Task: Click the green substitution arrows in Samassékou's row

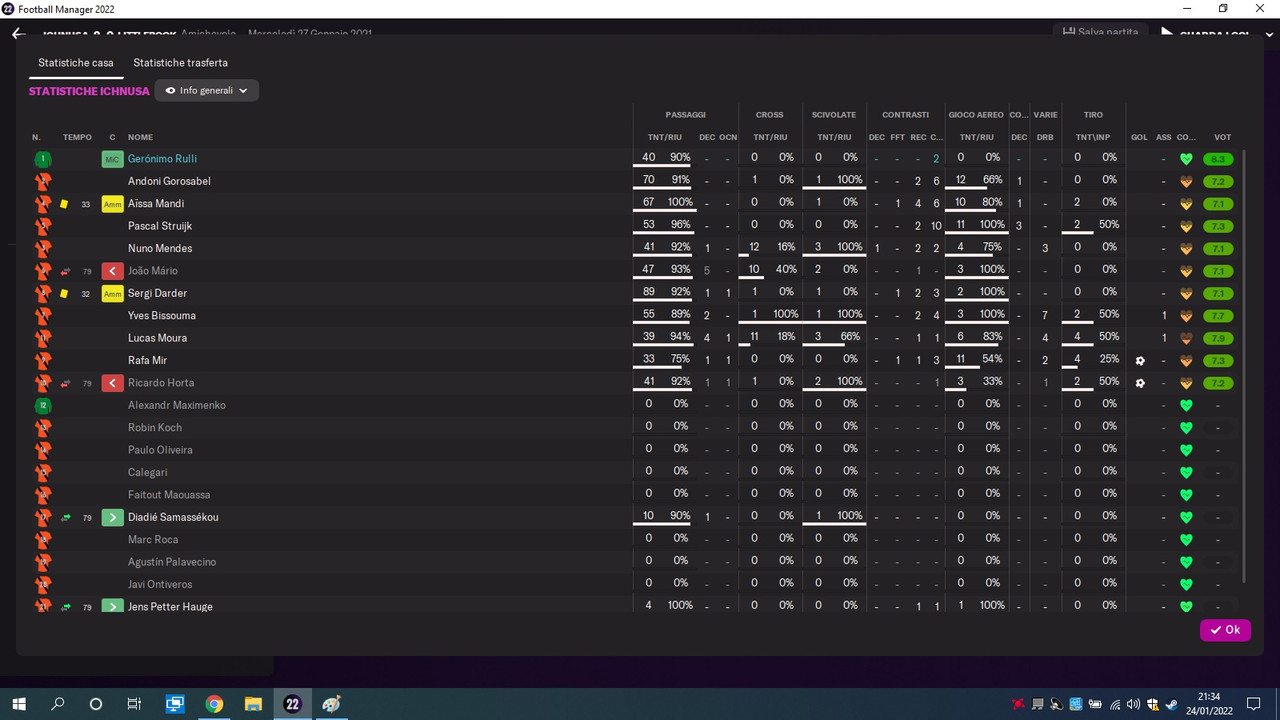Action: pyautogui.click(x=65, y=517)
